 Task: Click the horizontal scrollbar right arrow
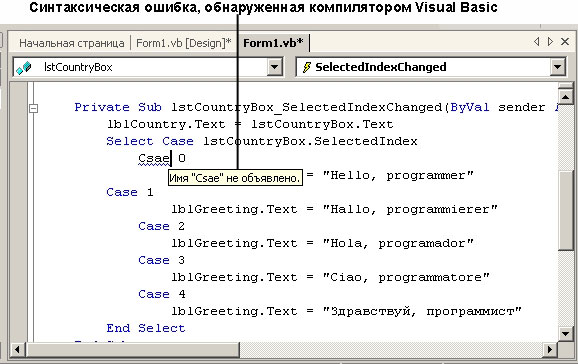(x=550, y=349)
